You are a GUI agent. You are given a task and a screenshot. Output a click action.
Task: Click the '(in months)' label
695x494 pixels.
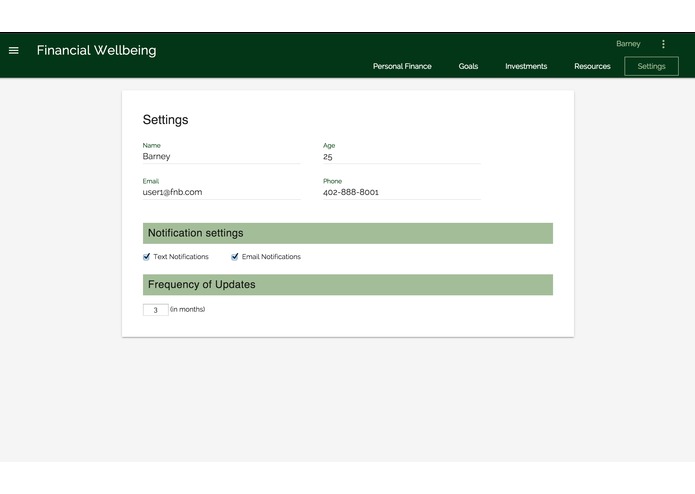(187, 309)
